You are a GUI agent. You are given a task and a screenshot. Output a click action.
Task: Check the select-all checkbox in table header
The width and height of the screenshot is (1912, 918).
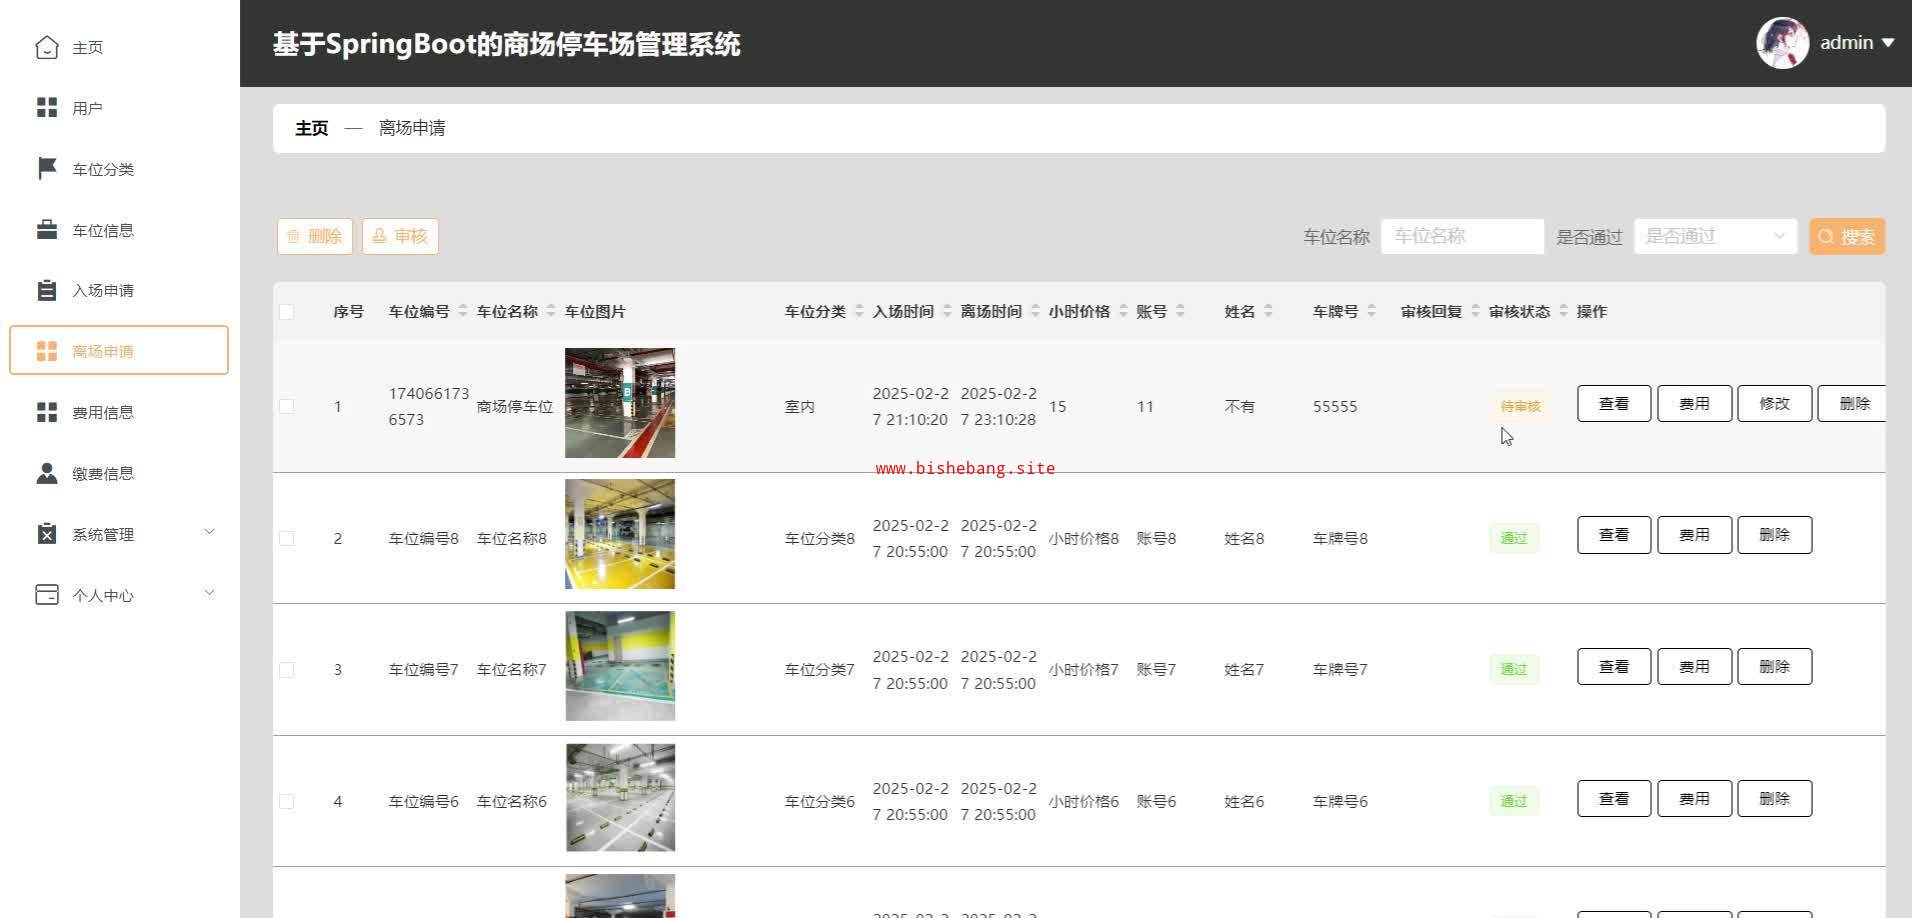click(287, 312)
